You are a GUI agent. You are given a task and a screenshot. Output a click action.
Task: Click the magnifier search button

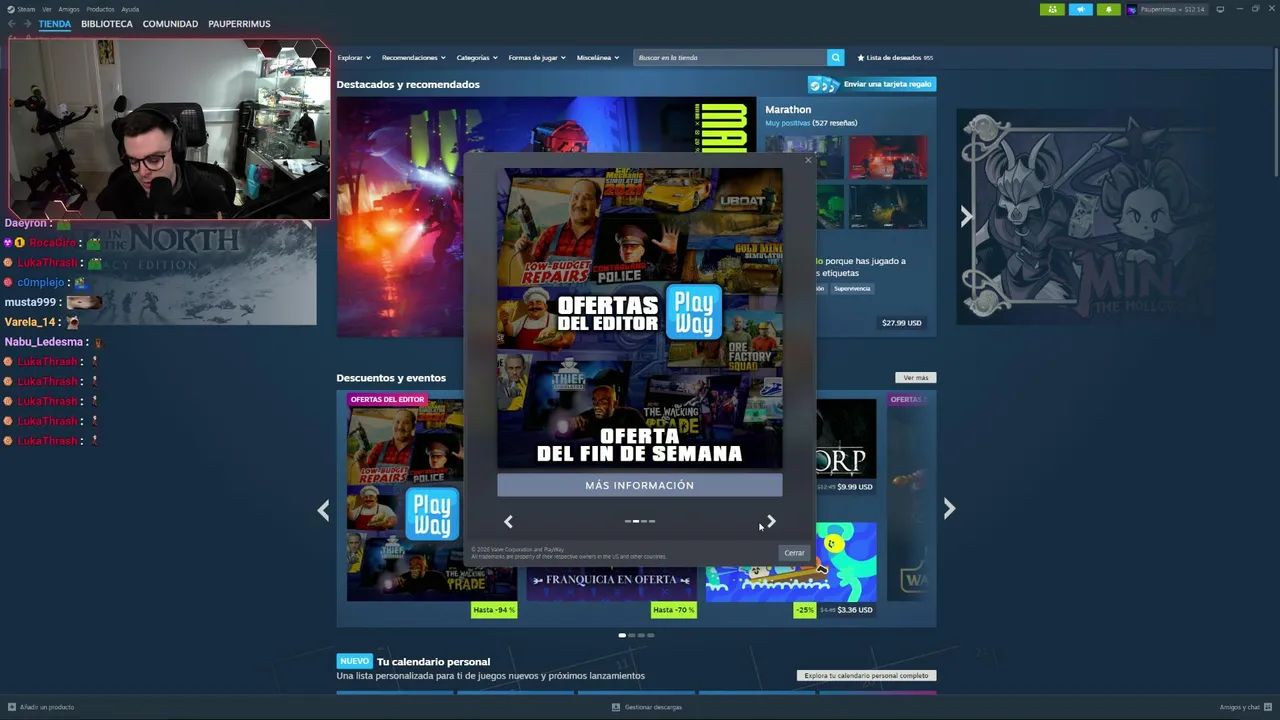[x=836, y=58]
